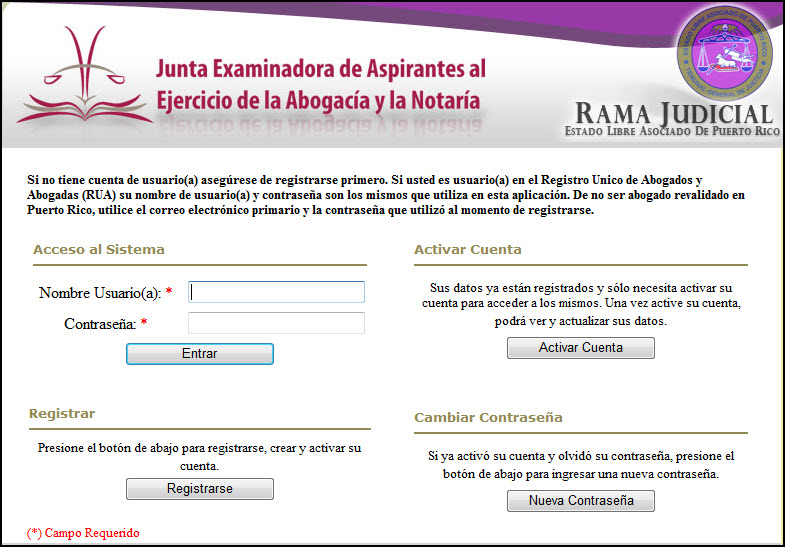Screen dimensions: 785x547
Task: Click the scales of justice book logo
Action: pos(85,82)
